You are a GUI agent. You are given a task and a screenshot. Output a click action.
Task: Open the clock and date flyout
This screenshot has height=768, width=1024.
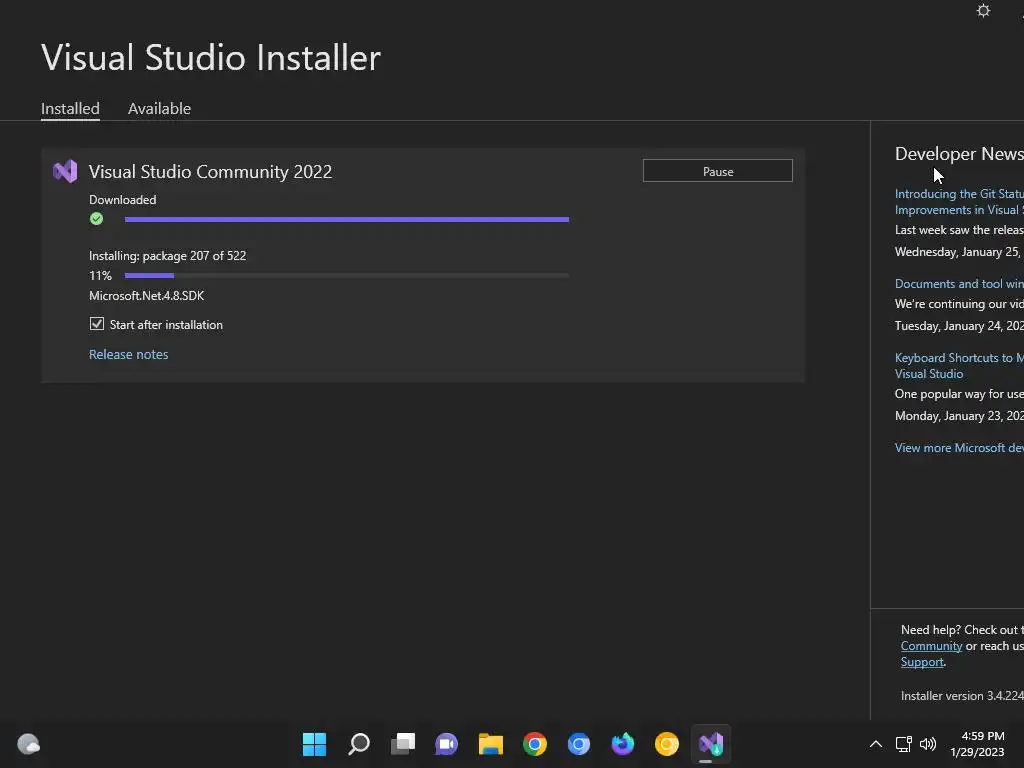978,744
